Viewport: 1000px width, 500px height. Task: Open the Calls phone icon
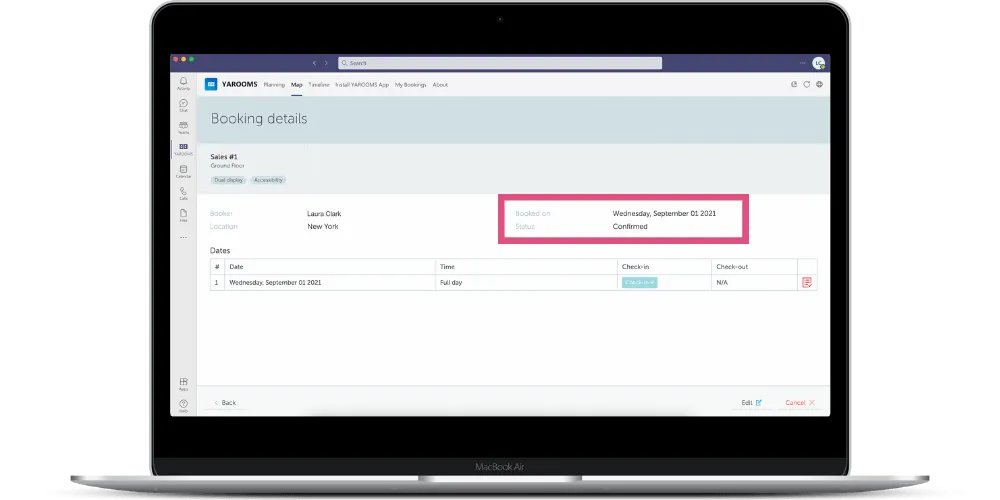pos(183,192)
